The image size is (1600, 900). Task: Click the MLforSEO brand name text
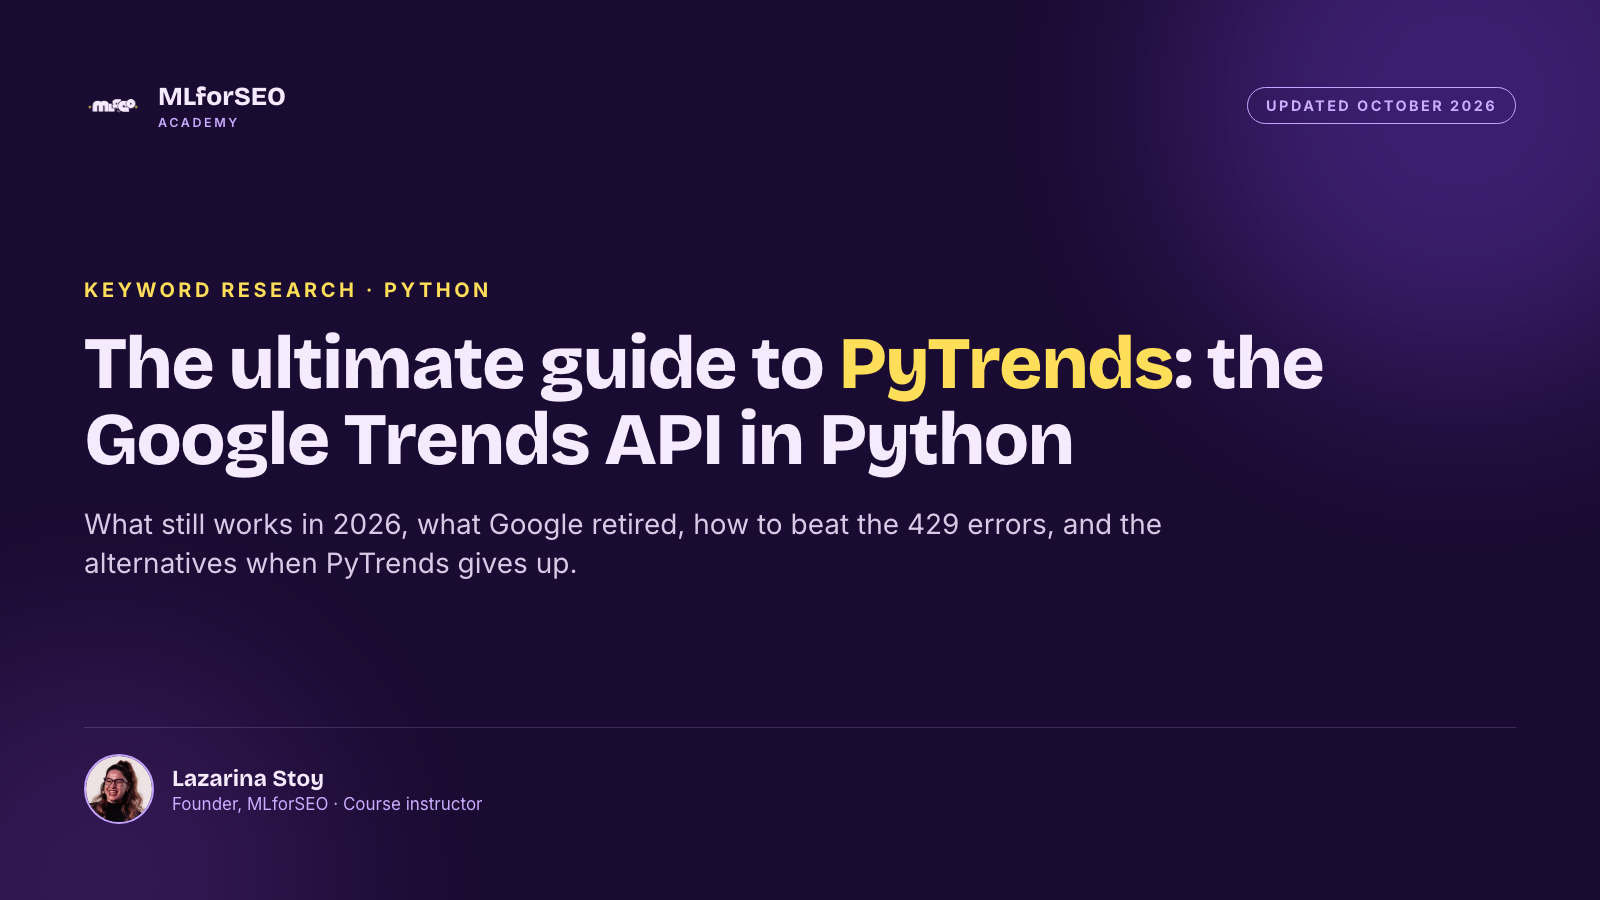222,96
